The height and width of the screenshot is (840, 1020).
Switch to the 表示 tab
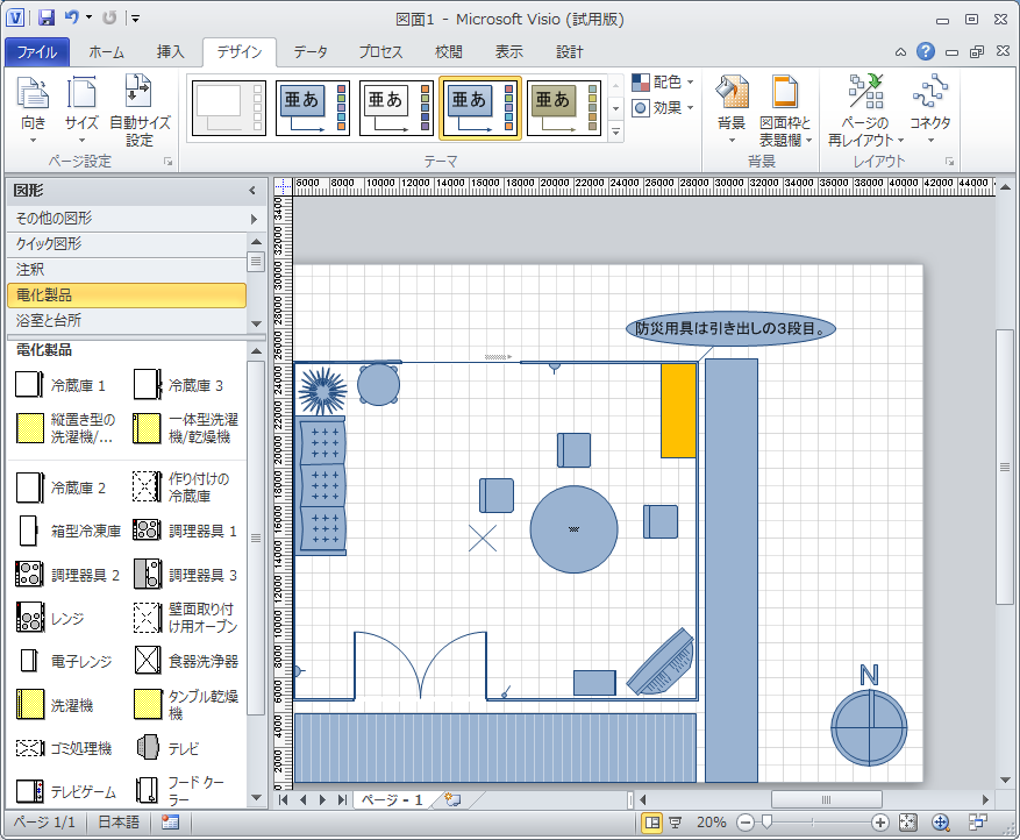pos(509,52)
